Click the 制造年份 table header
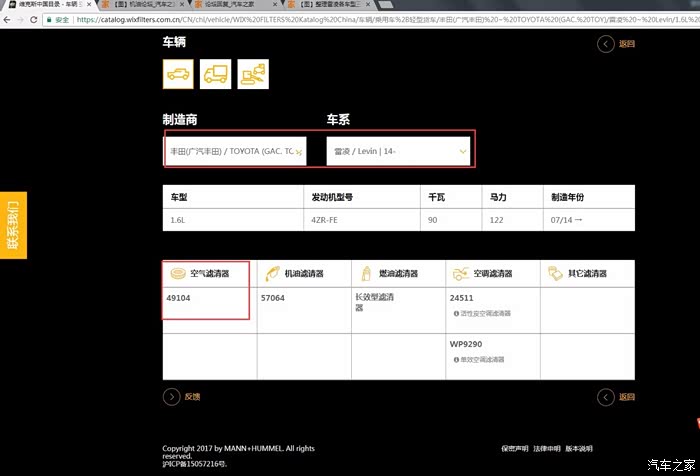The height and width of the screenshot is (476, 700). pos(589,197)
